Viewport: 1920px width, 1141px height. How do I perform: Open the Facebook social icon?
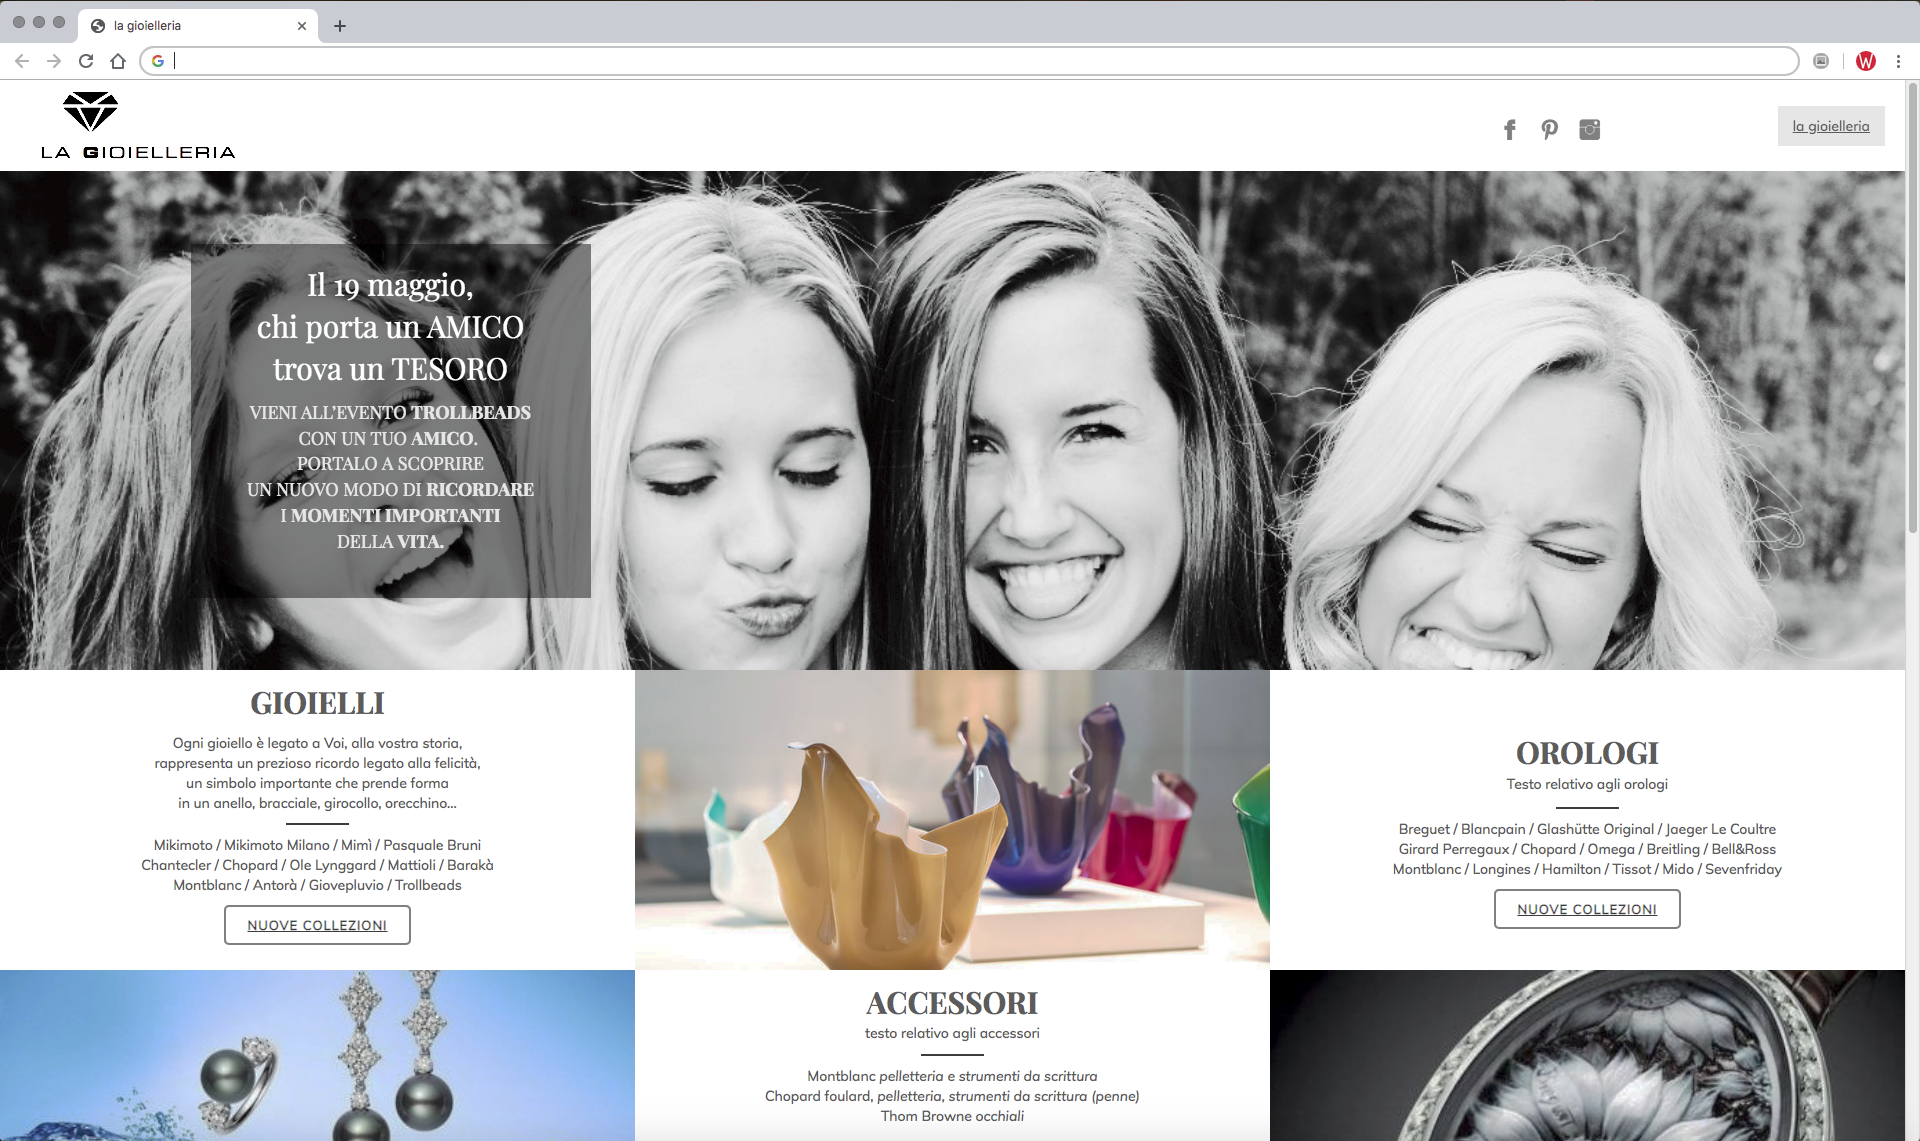(x=1510, y=130)
